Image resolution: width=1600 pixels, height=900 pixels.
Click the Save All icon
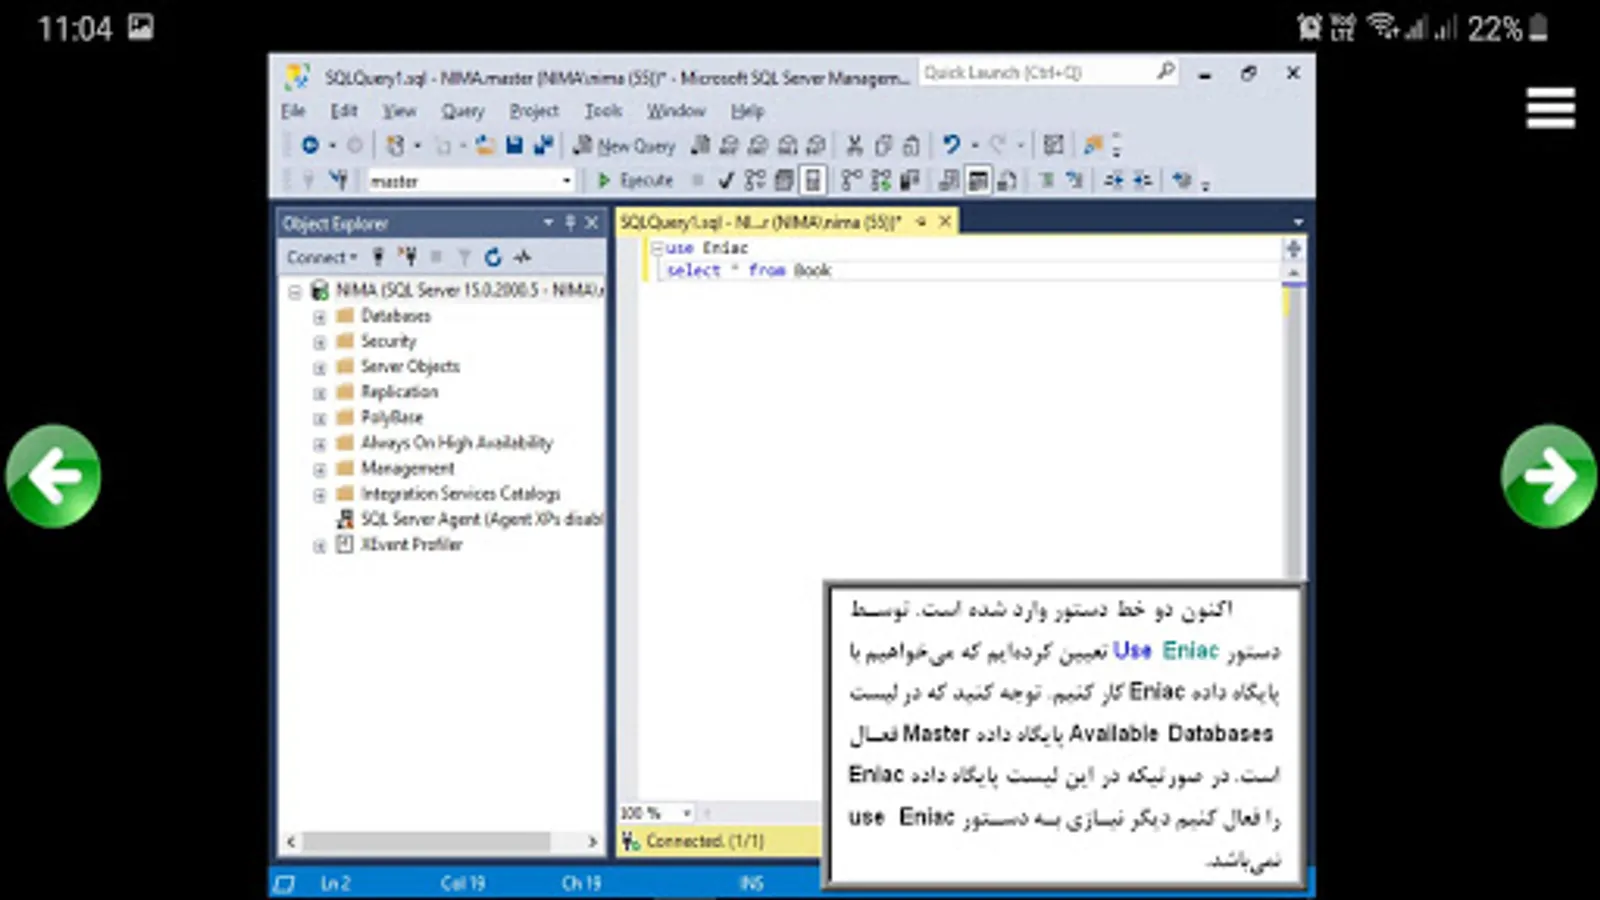point(543,145)
